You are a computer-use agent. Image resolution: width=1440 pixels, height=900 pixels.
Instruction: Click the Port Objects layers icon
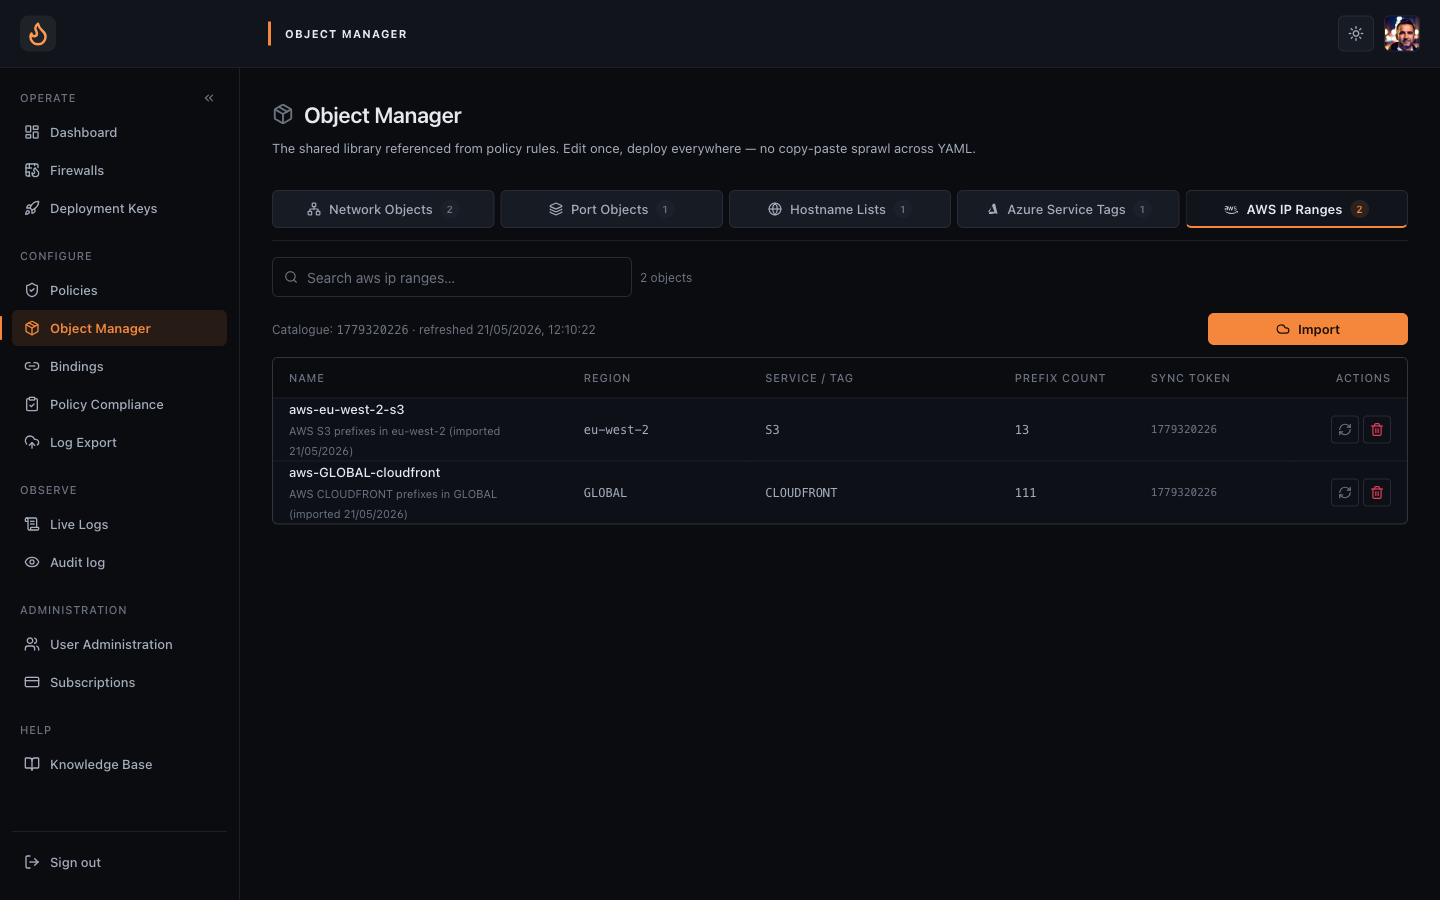pos(556,209)
